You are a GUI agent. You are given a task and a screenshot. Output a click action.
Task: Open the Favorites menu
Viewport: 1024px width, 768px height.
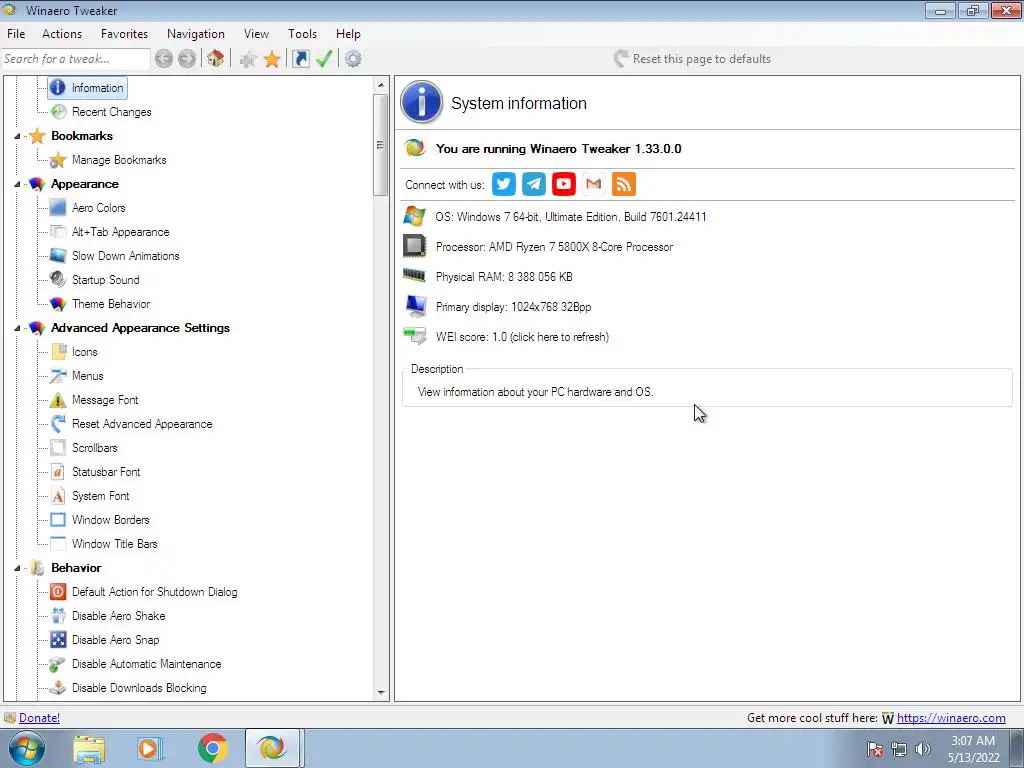(124, 34)
